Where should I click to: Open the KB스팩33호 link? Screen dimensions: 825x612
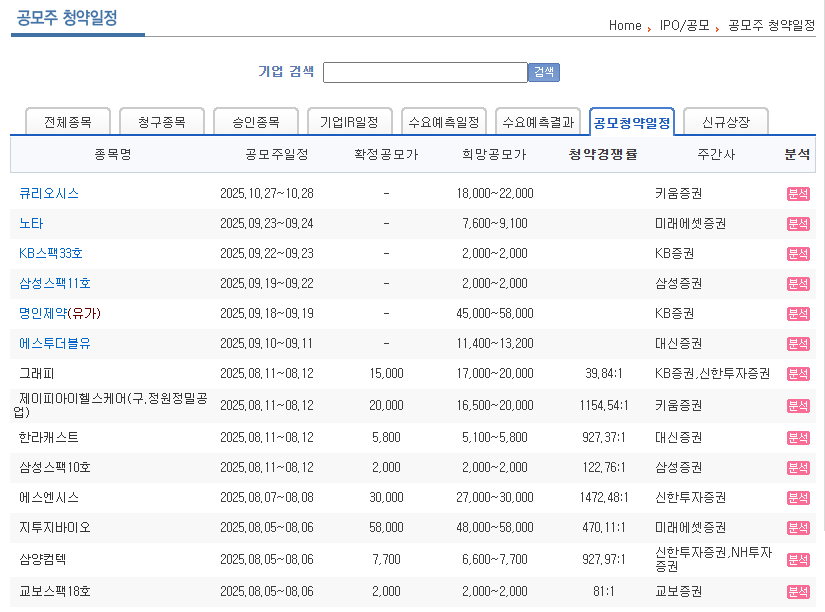coord(51,254)
